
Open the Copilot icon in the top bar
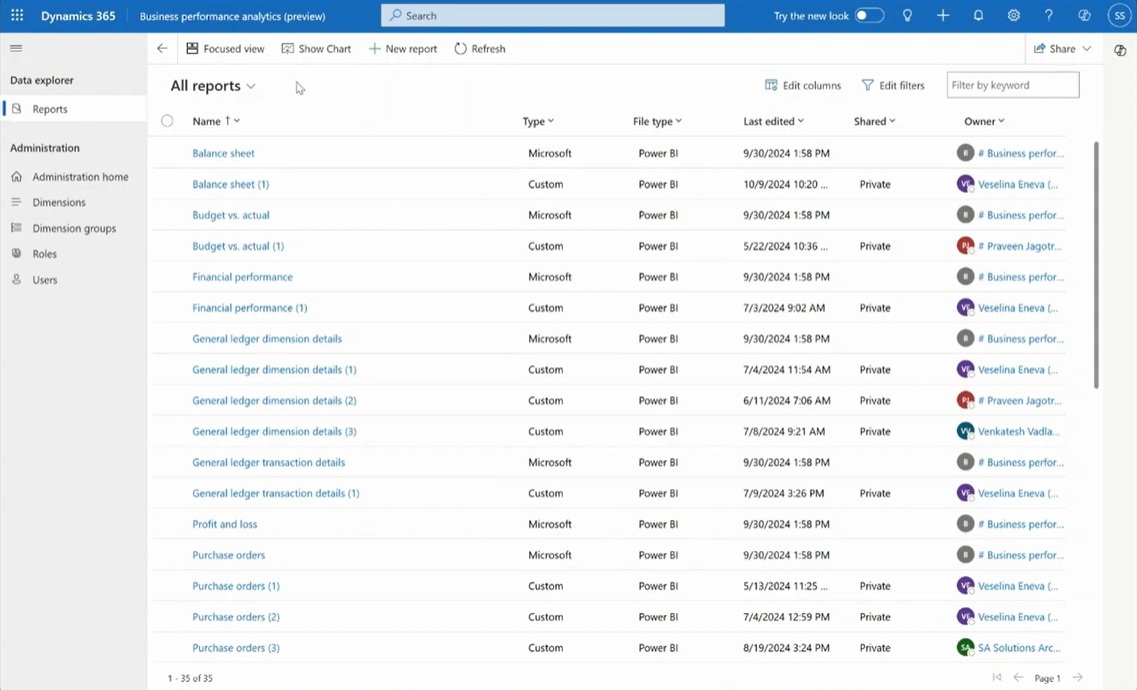click(x=1084, y=15)
